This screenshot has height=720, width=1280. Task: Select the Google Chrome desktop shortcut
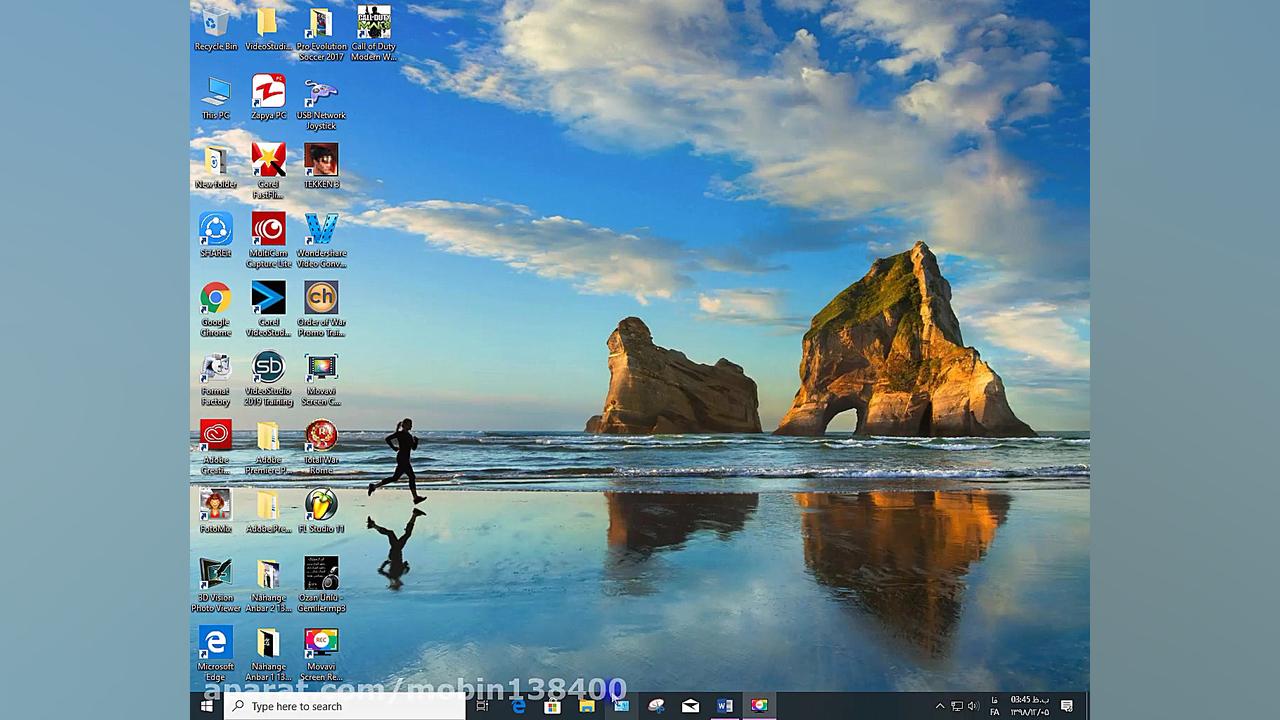pos(215,299)
